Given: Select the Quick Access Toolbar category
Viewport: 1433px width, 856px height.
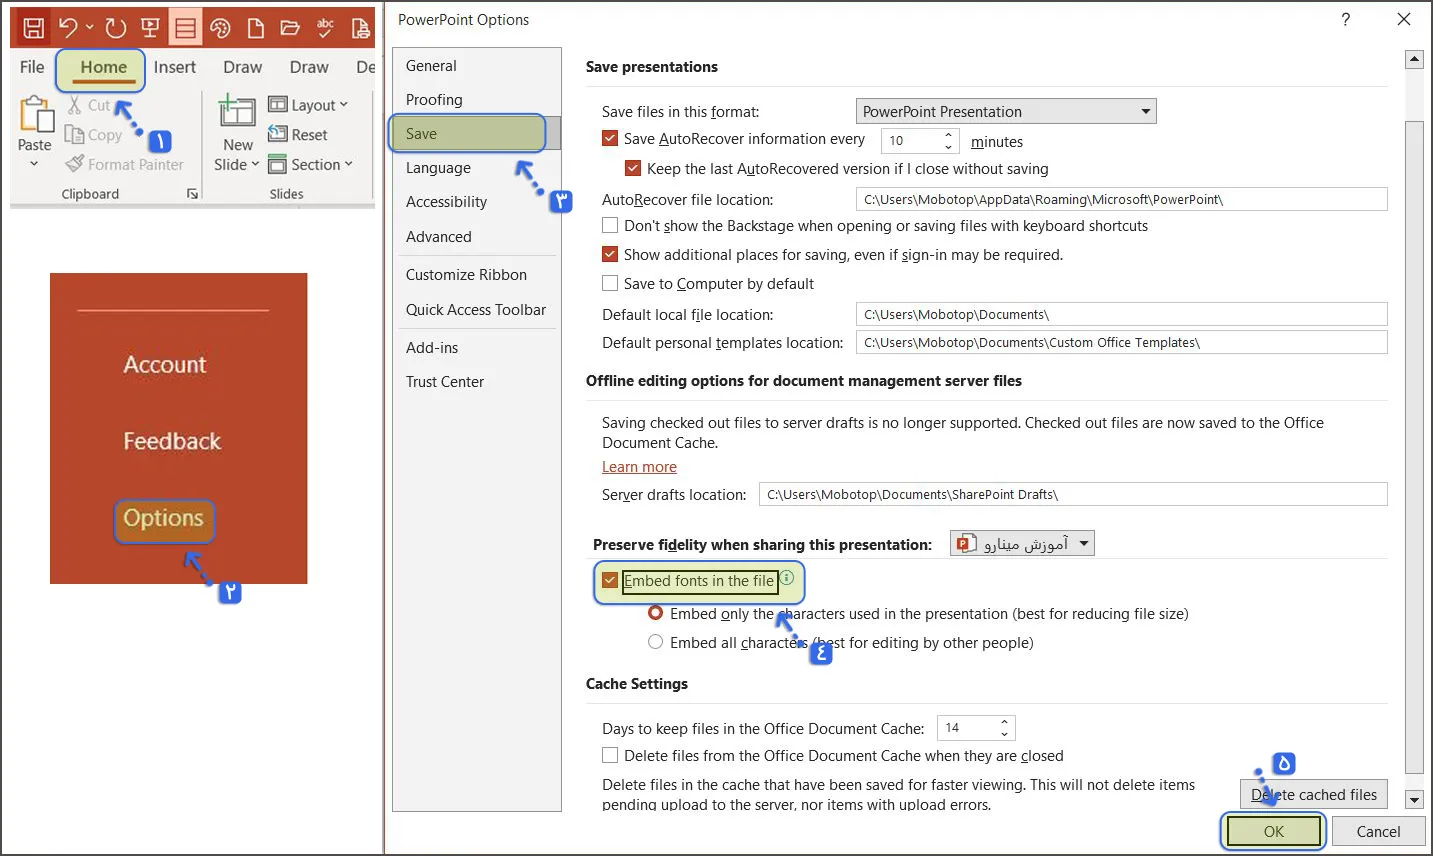Looking at the screenshot, I should point(476,309).
